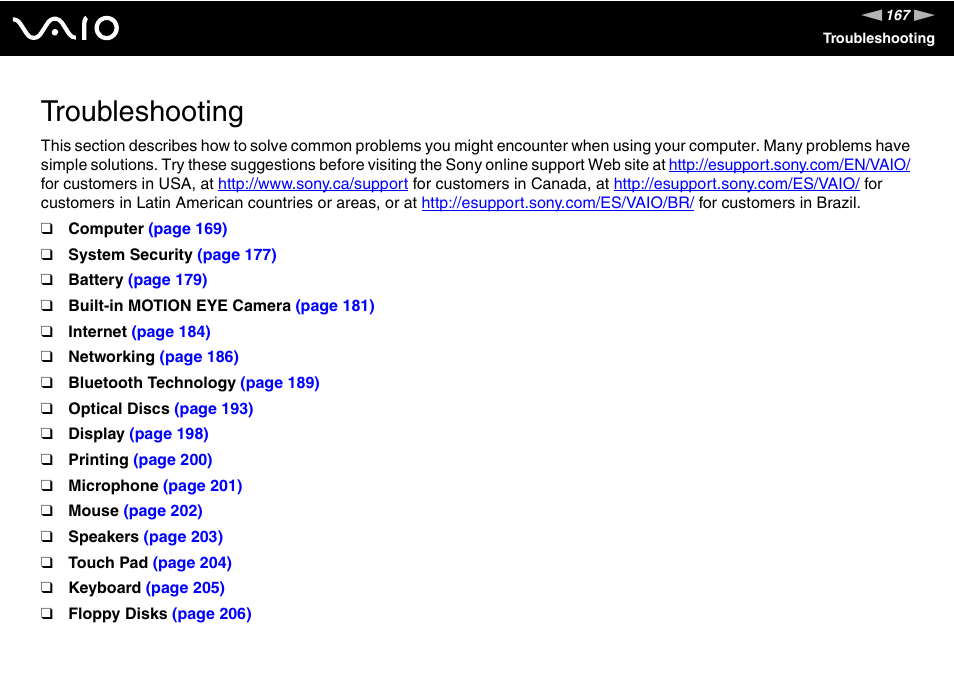Jump to Computer (page 169)
The height and width of the screenshot is (674, 954).
pyautogui.click(x=187, y=229)
